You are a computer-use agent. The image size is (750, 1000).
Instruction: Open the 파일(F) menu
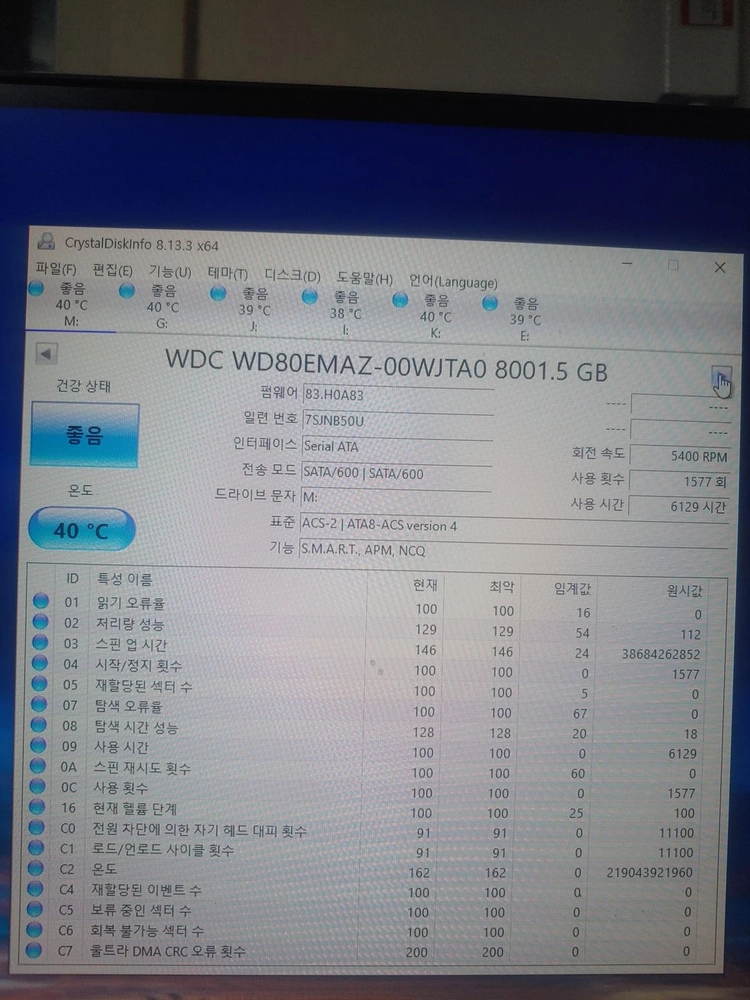(56, 270)
